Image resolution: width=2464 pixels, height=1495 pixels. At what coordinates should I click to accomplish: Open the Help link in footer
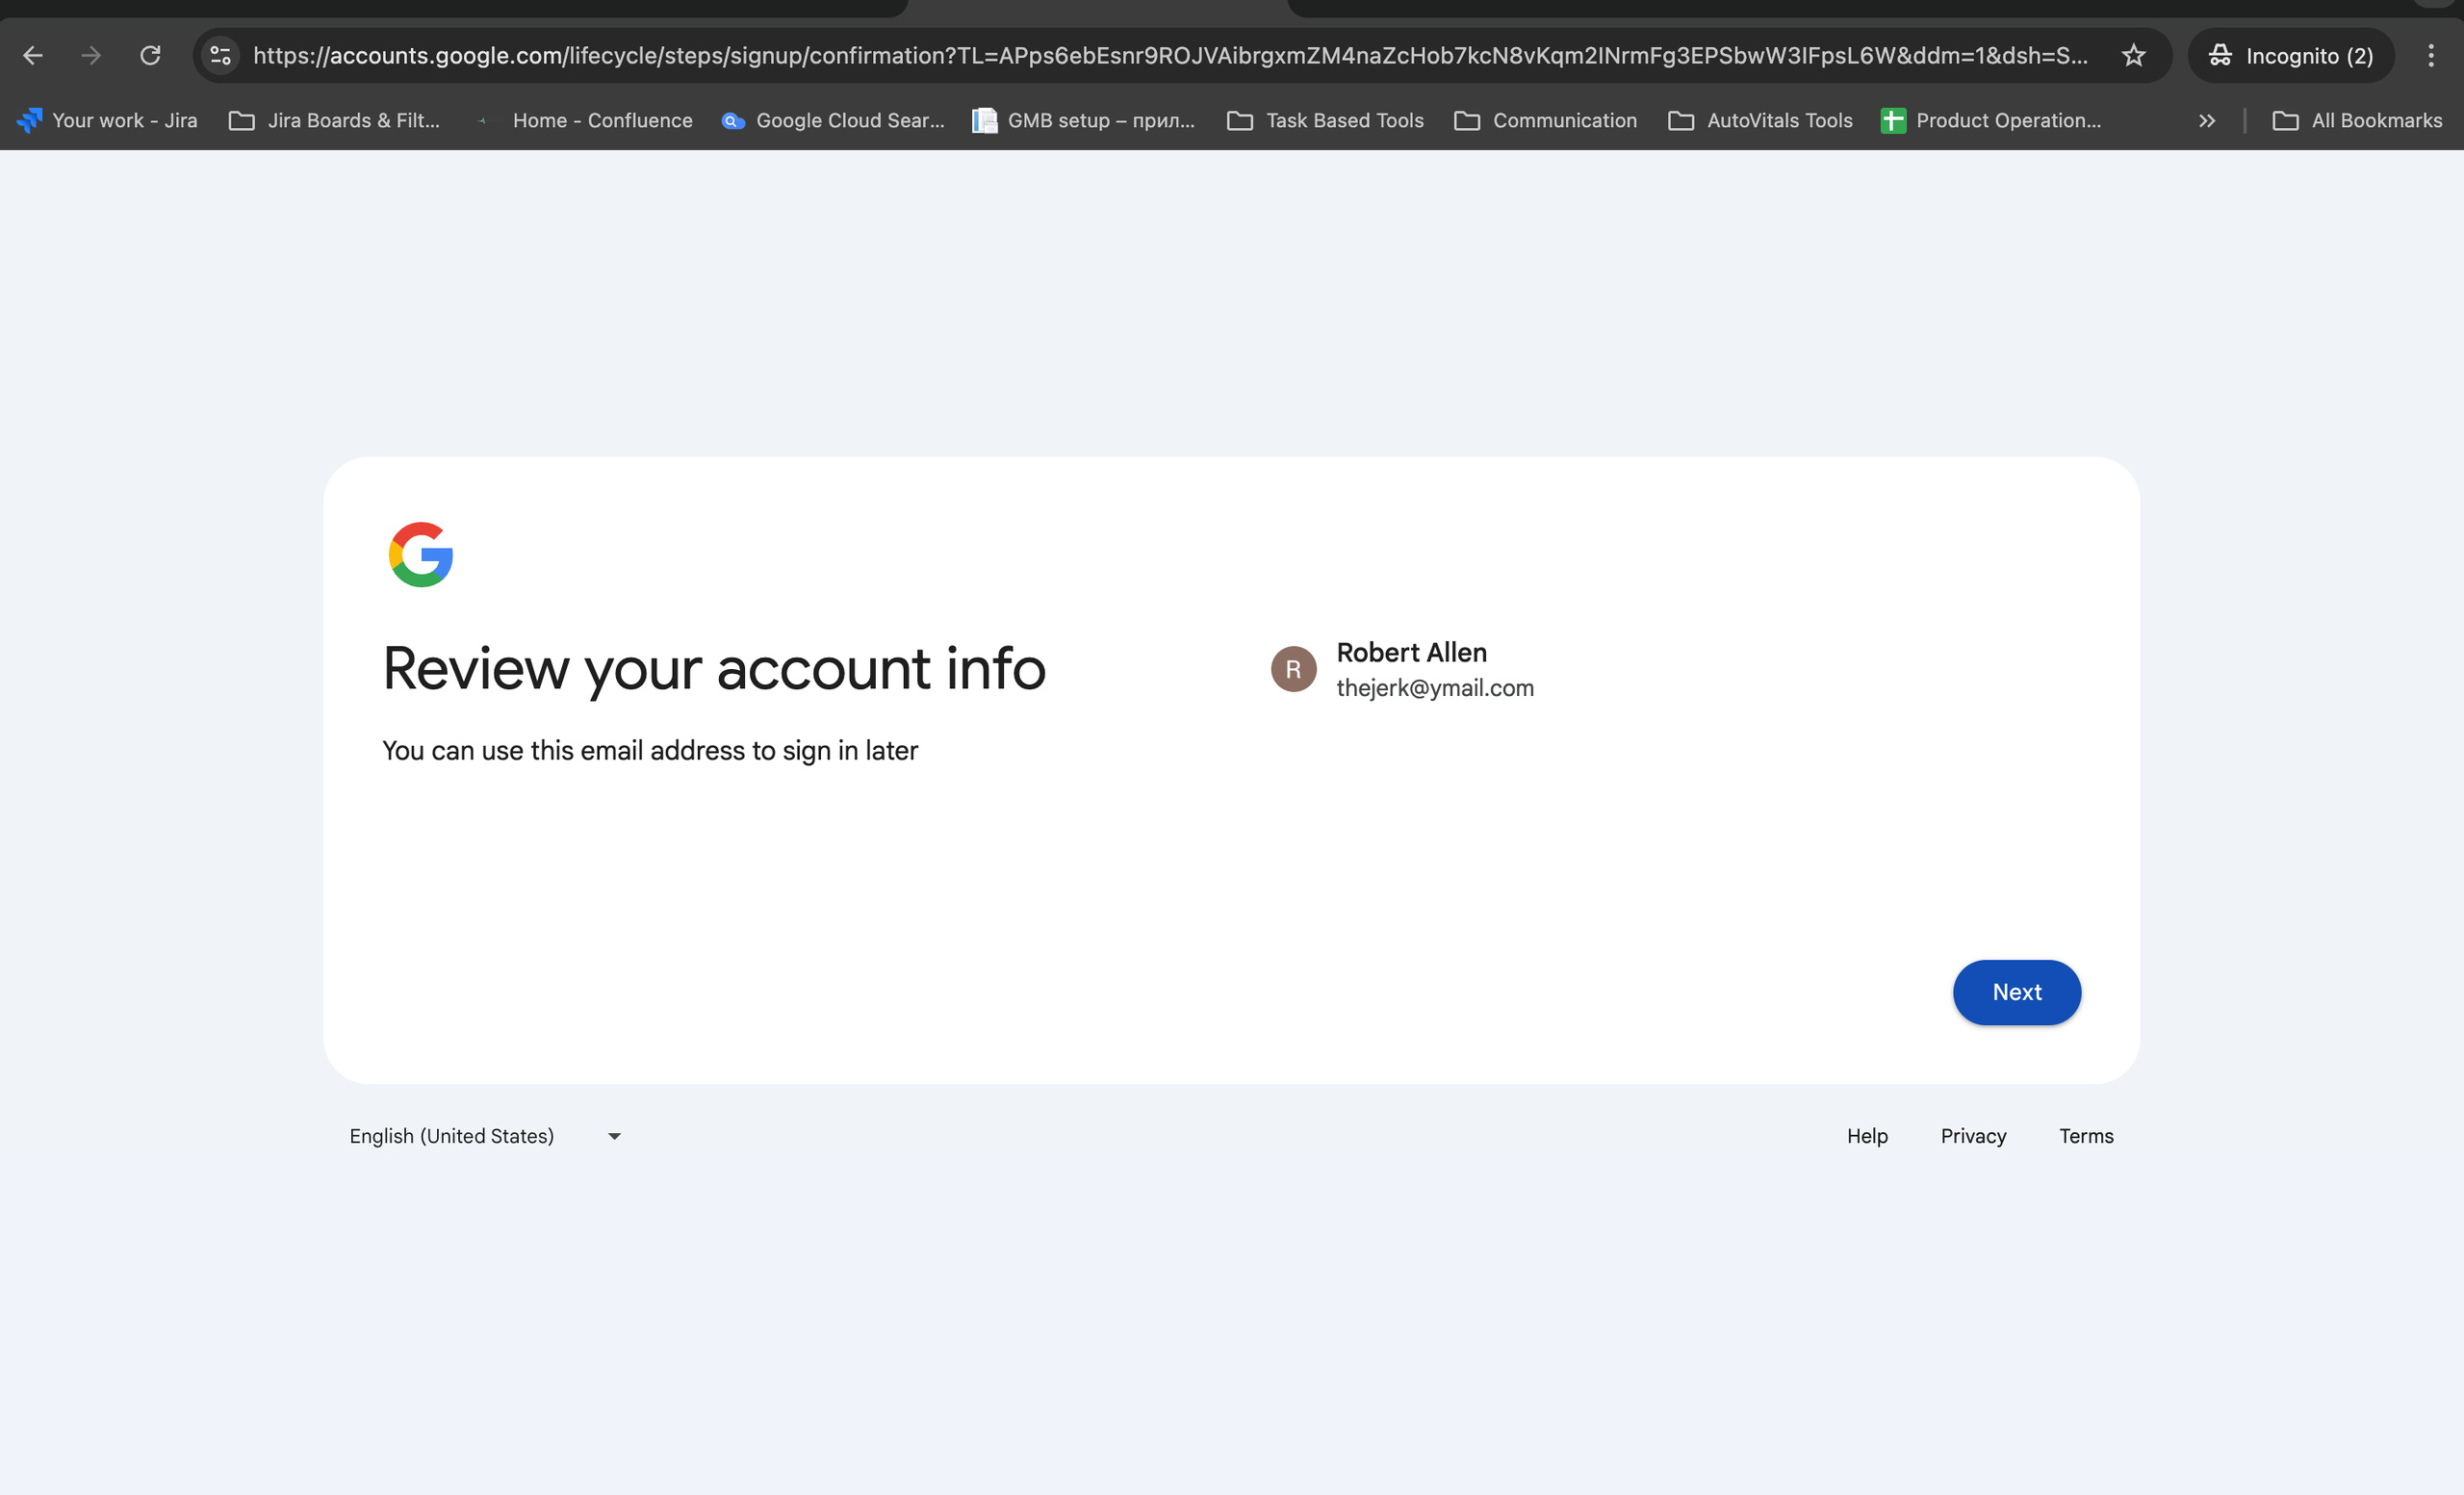point(1867,1136)
